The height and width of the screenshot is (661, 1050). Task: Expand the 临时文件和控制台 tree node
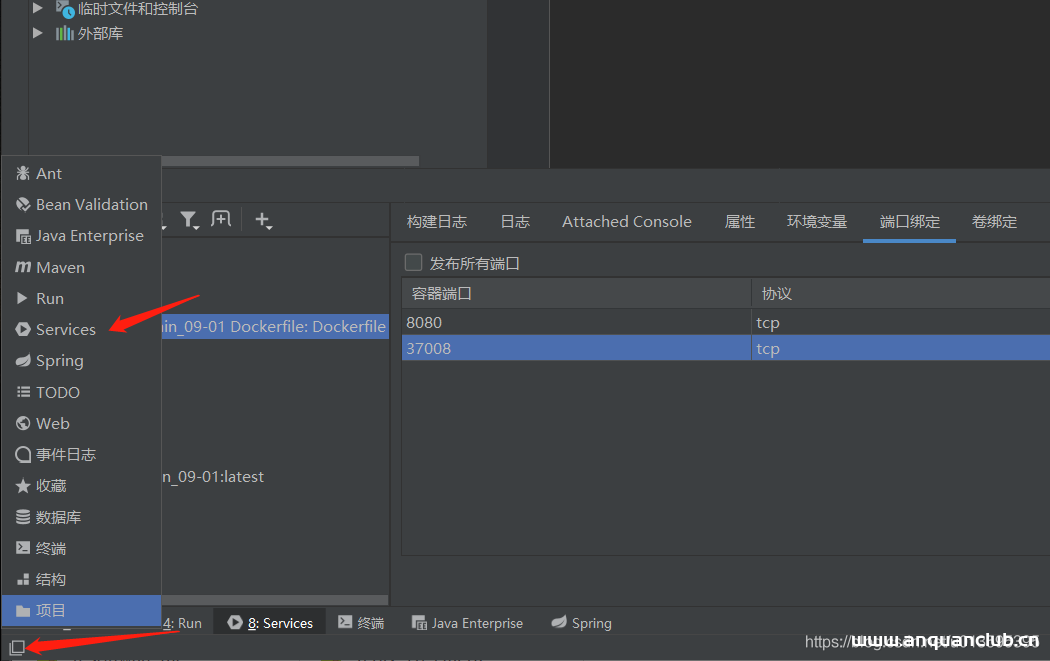38,9
